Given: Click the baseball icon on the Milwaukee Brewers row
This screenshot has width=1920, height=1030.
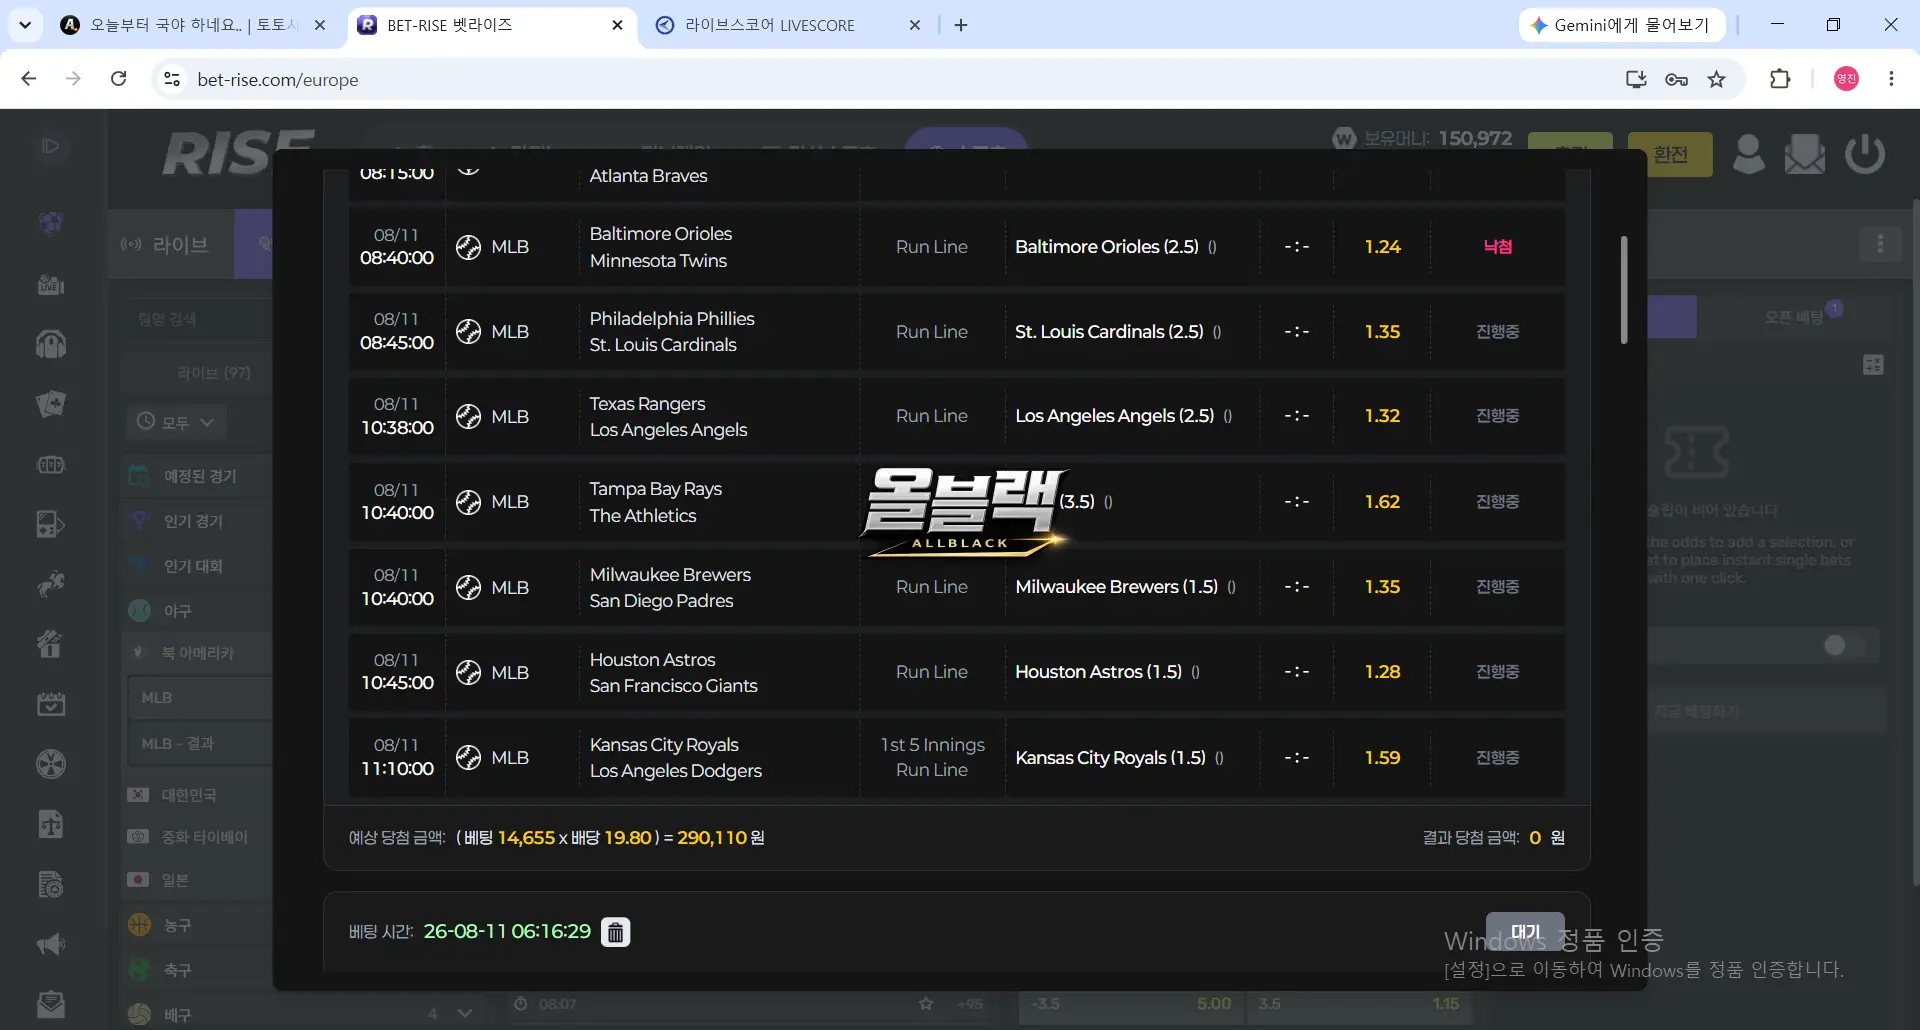Looking at the screenshot, I should point(468,588).
